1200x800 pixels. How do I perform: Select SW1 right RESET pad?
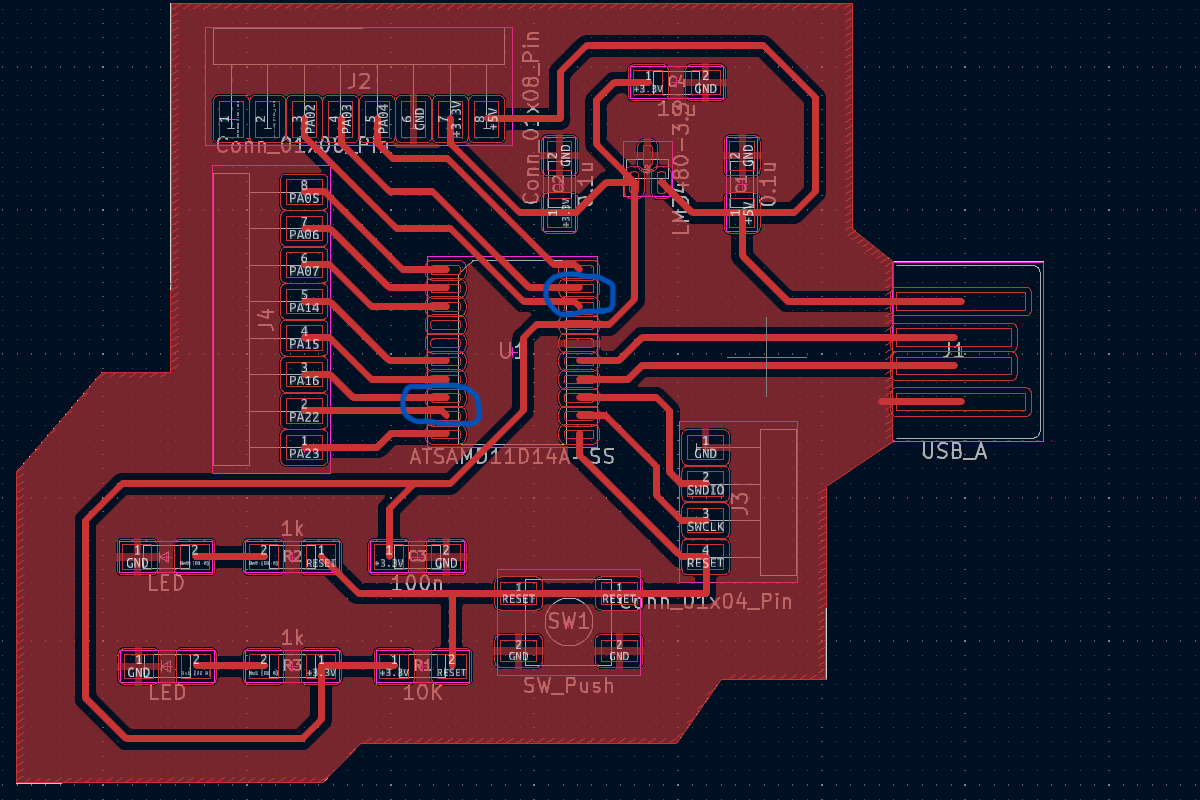coord(618,593)
